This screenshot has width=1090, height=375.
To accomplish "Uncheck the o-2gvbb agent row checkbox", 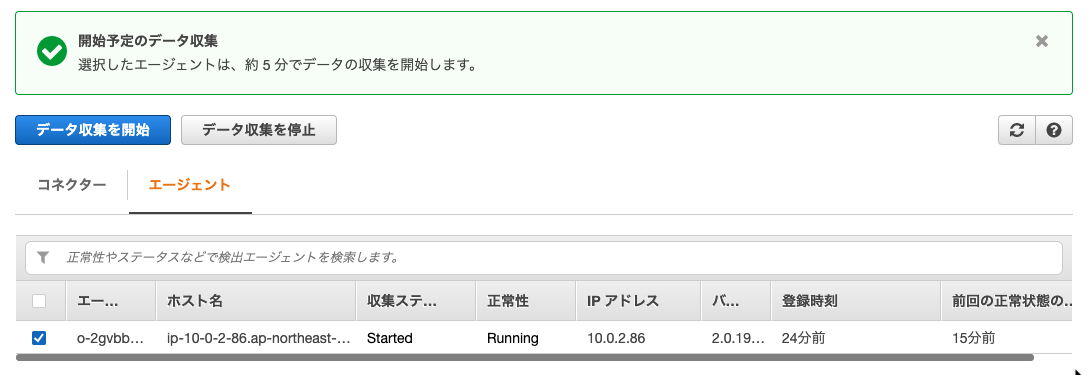I will click(39, 338).
